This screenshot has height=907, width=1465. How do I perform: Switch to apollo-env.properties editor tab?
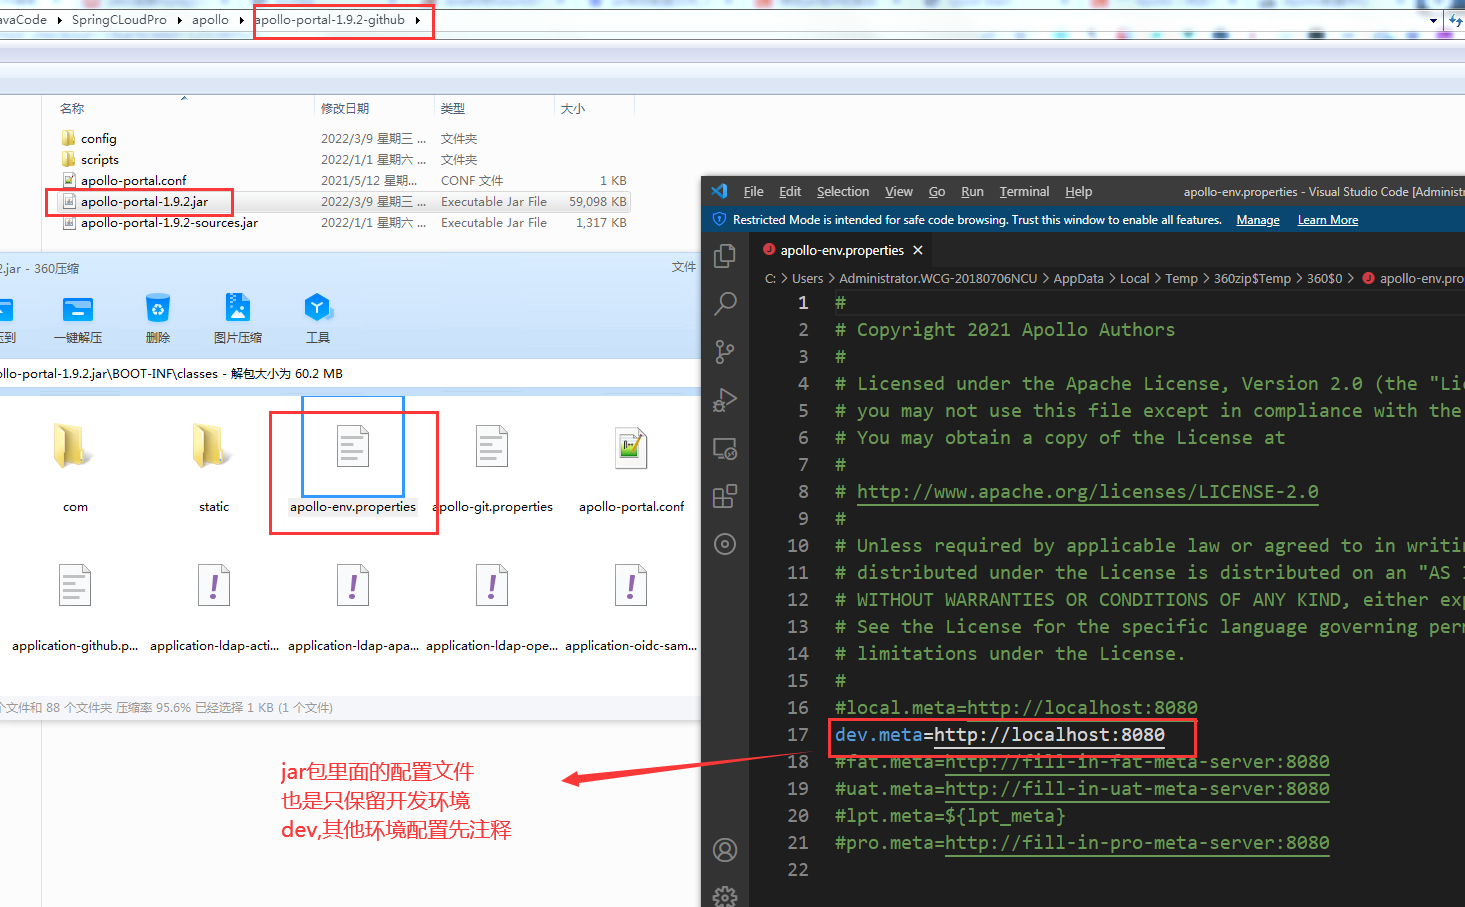tap(841, 250)
